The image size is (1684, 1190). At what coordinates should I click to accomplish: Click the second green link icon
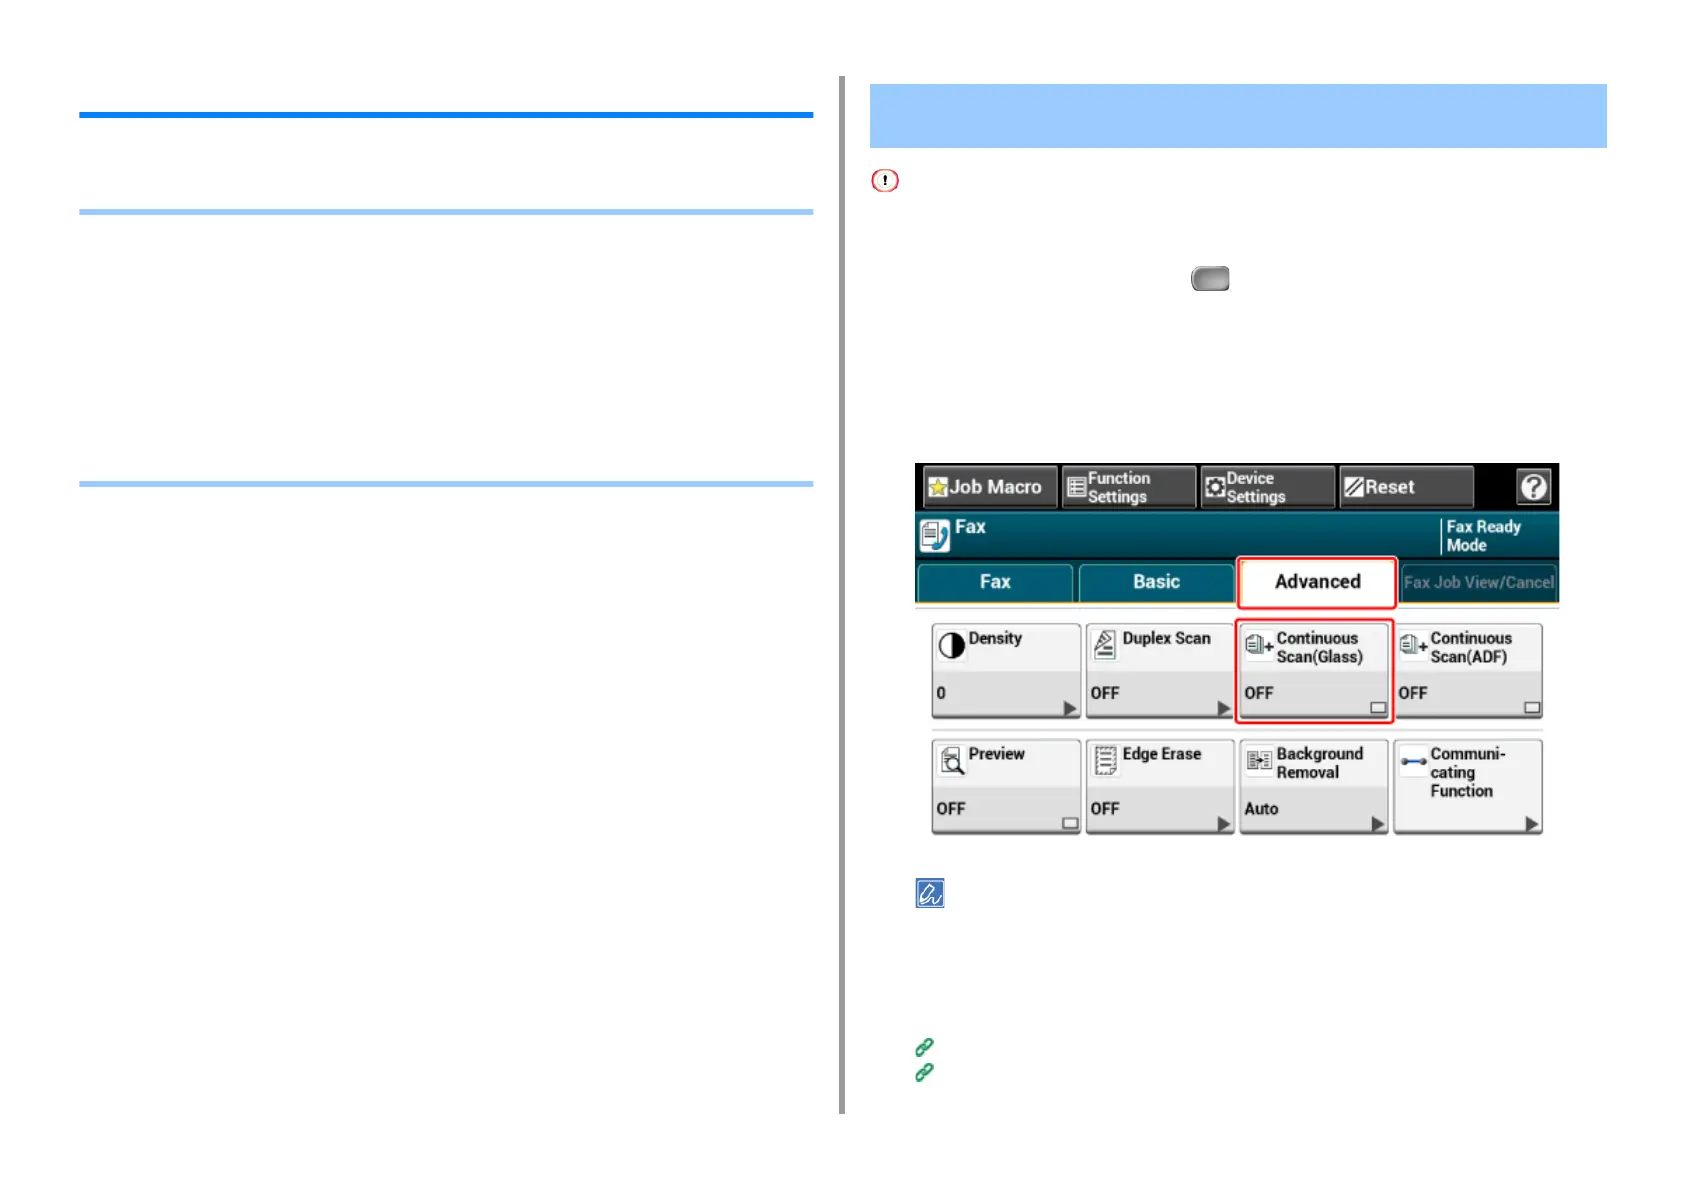[924, 1072]
